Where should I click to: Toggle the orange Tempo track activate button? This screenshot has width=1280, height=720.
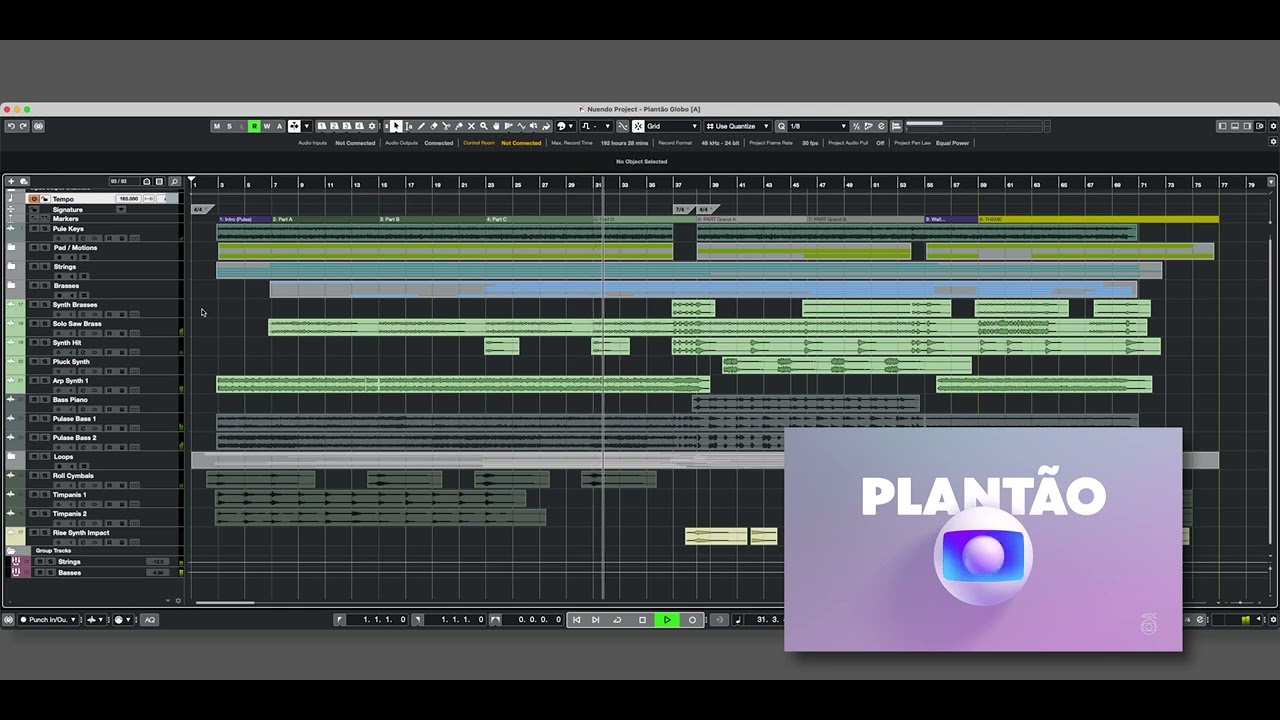[x=34, y=199]
